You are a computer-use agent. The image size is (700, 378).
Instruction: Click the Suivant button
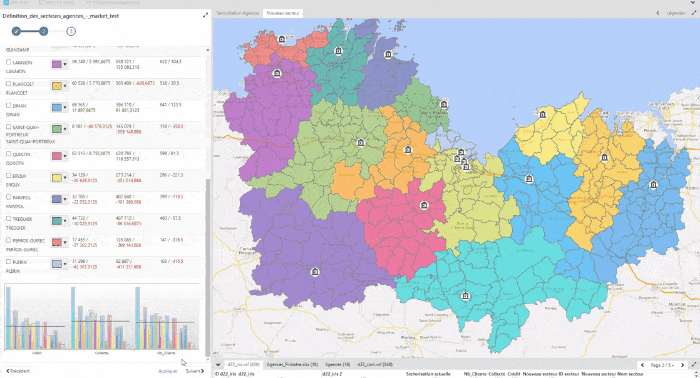(x=195, y=371)
